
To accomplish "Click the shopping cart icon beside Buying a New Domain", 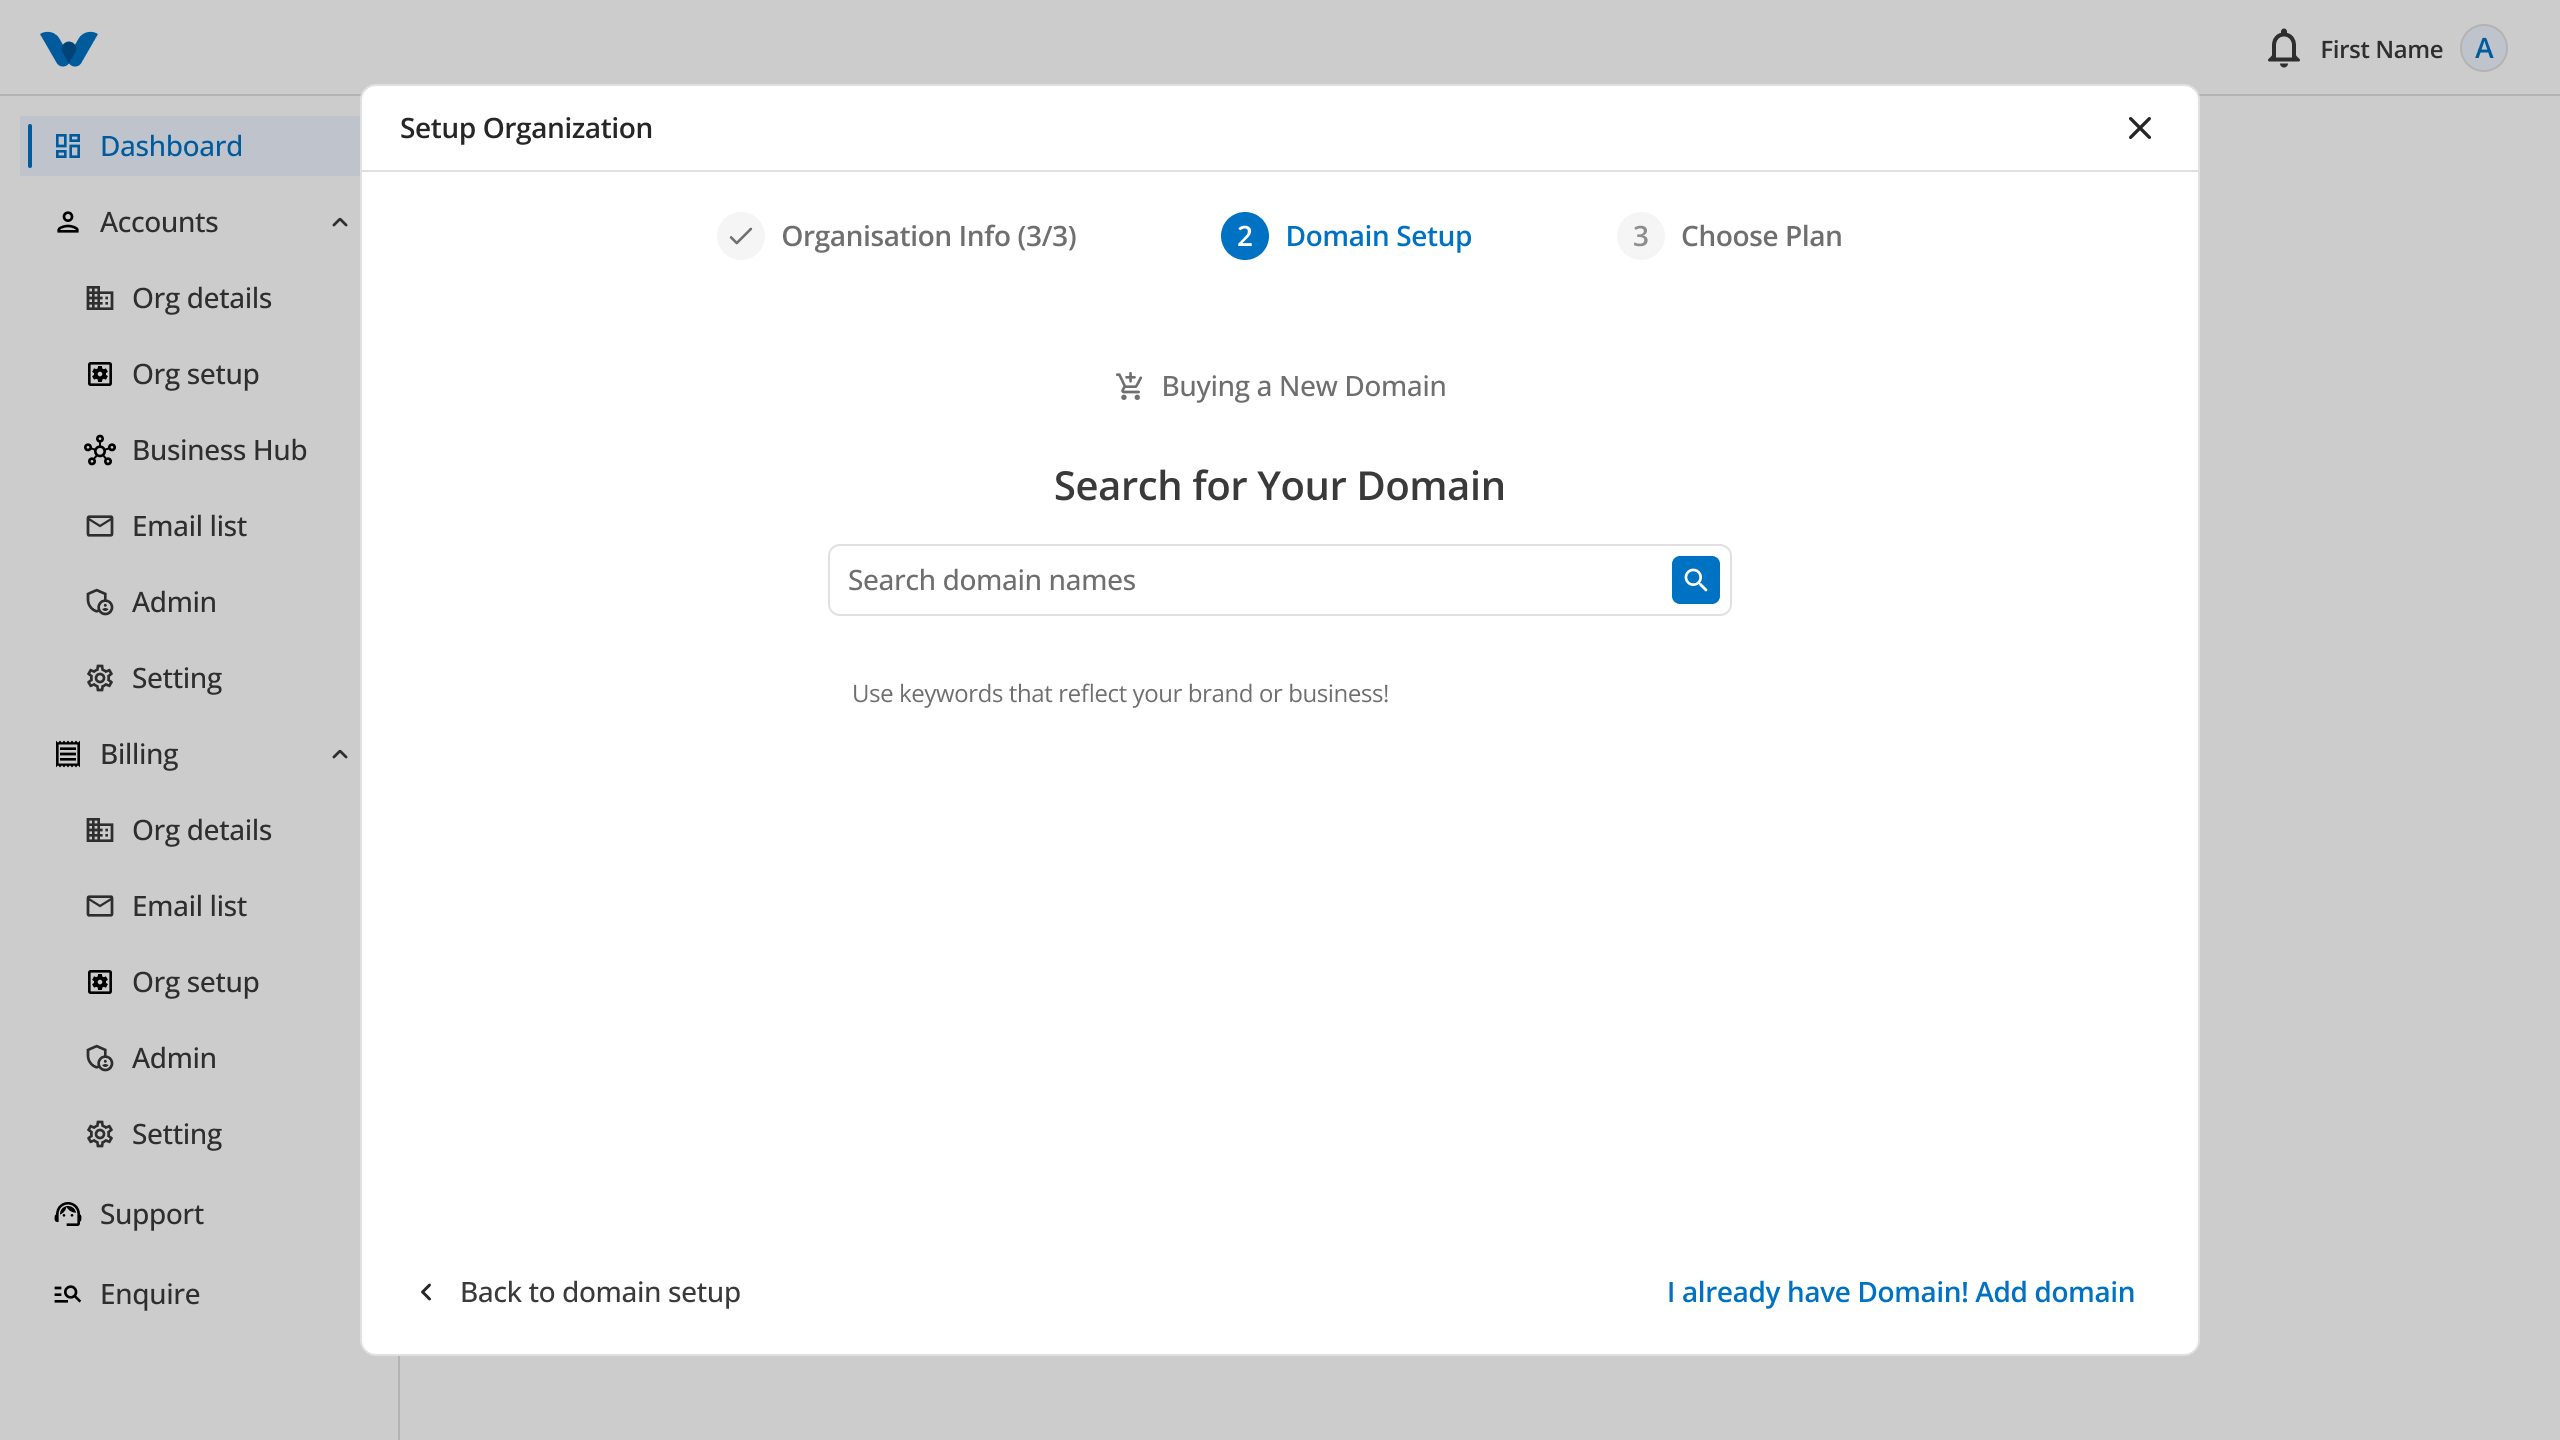I will [x=1130, y=386].
